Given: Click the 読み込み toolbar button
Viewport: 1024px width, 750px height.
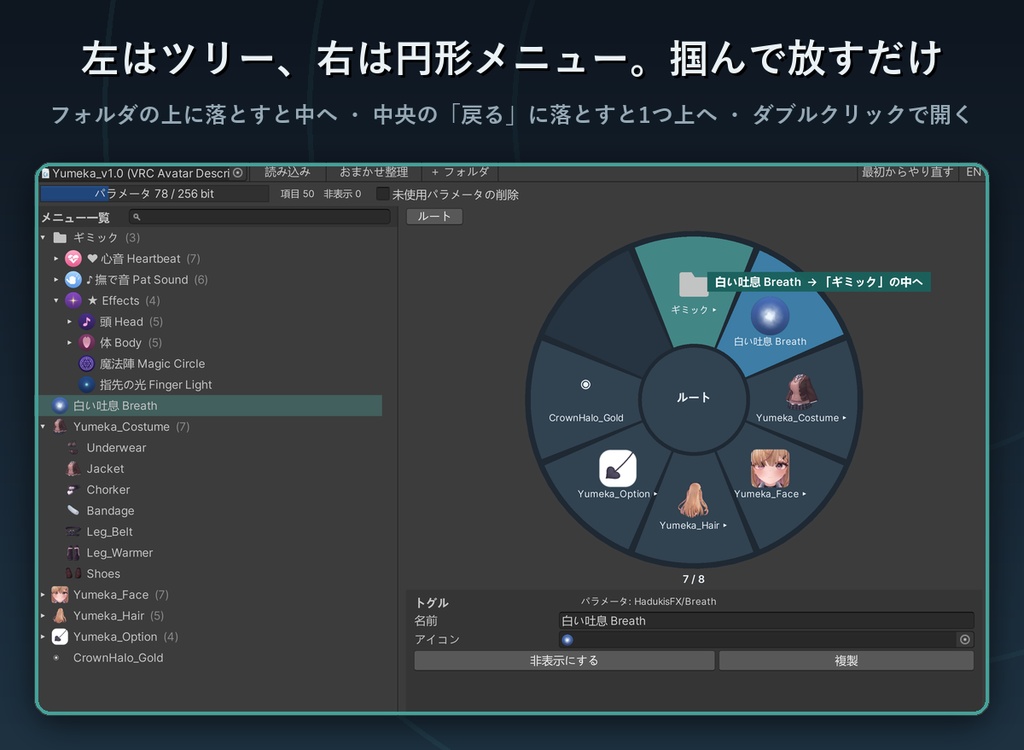Looking at the screenshot, I should (287, 172).
